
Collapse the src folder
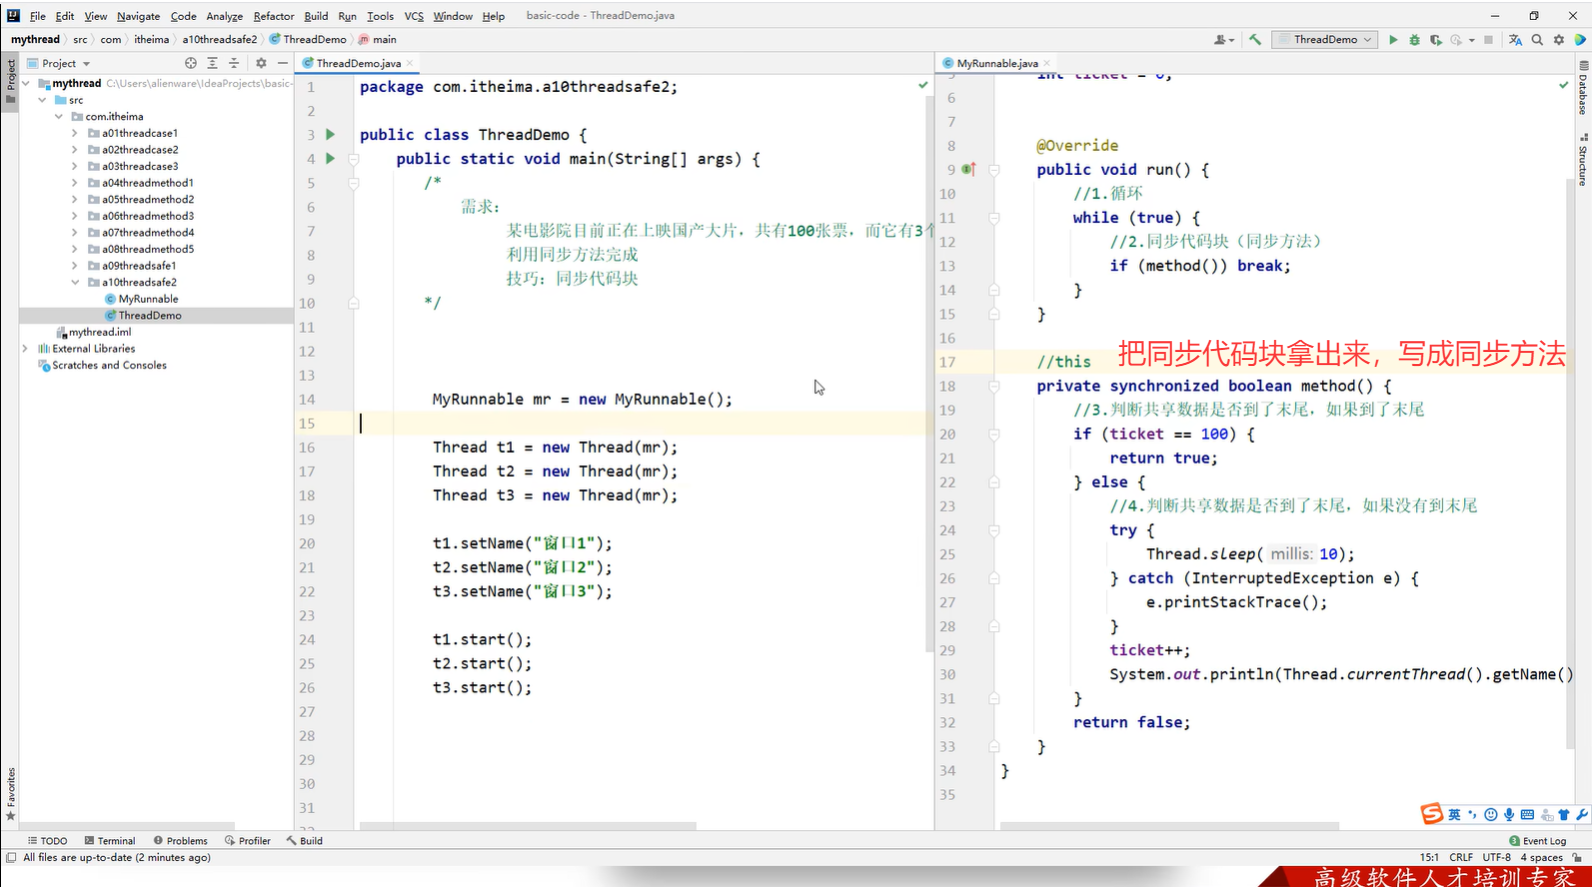pyautogui.click(x=42, y=100)
